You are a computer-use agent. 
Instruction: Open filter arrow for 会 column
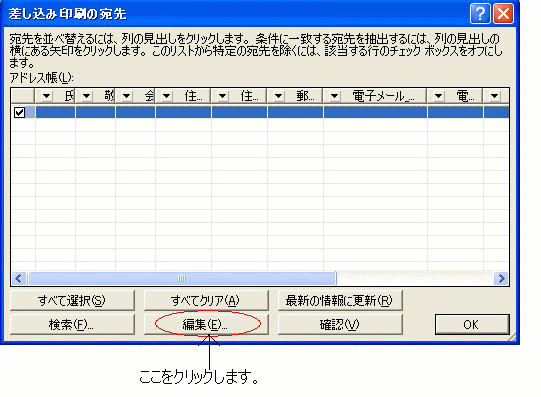[126, 96]
